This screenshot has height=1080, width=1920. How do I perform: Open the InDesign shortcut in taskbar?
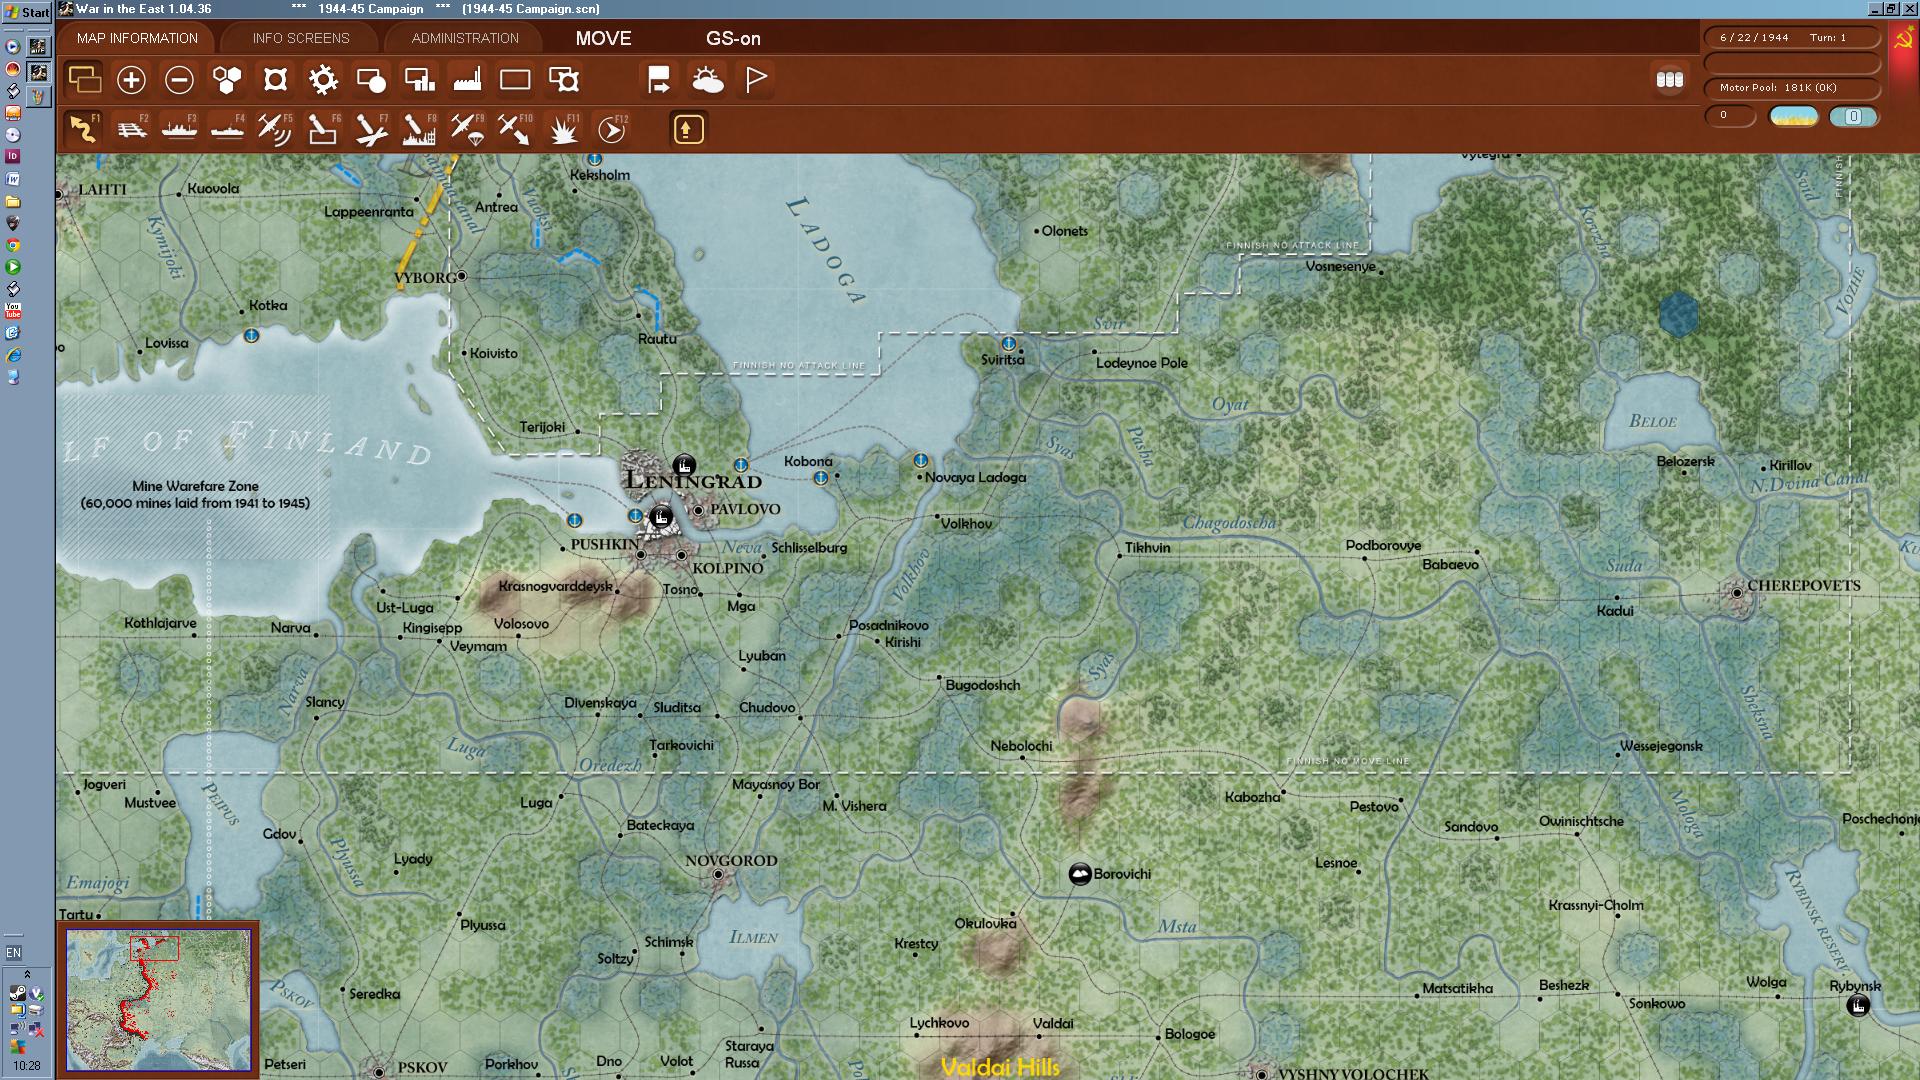tap(13, 157)
